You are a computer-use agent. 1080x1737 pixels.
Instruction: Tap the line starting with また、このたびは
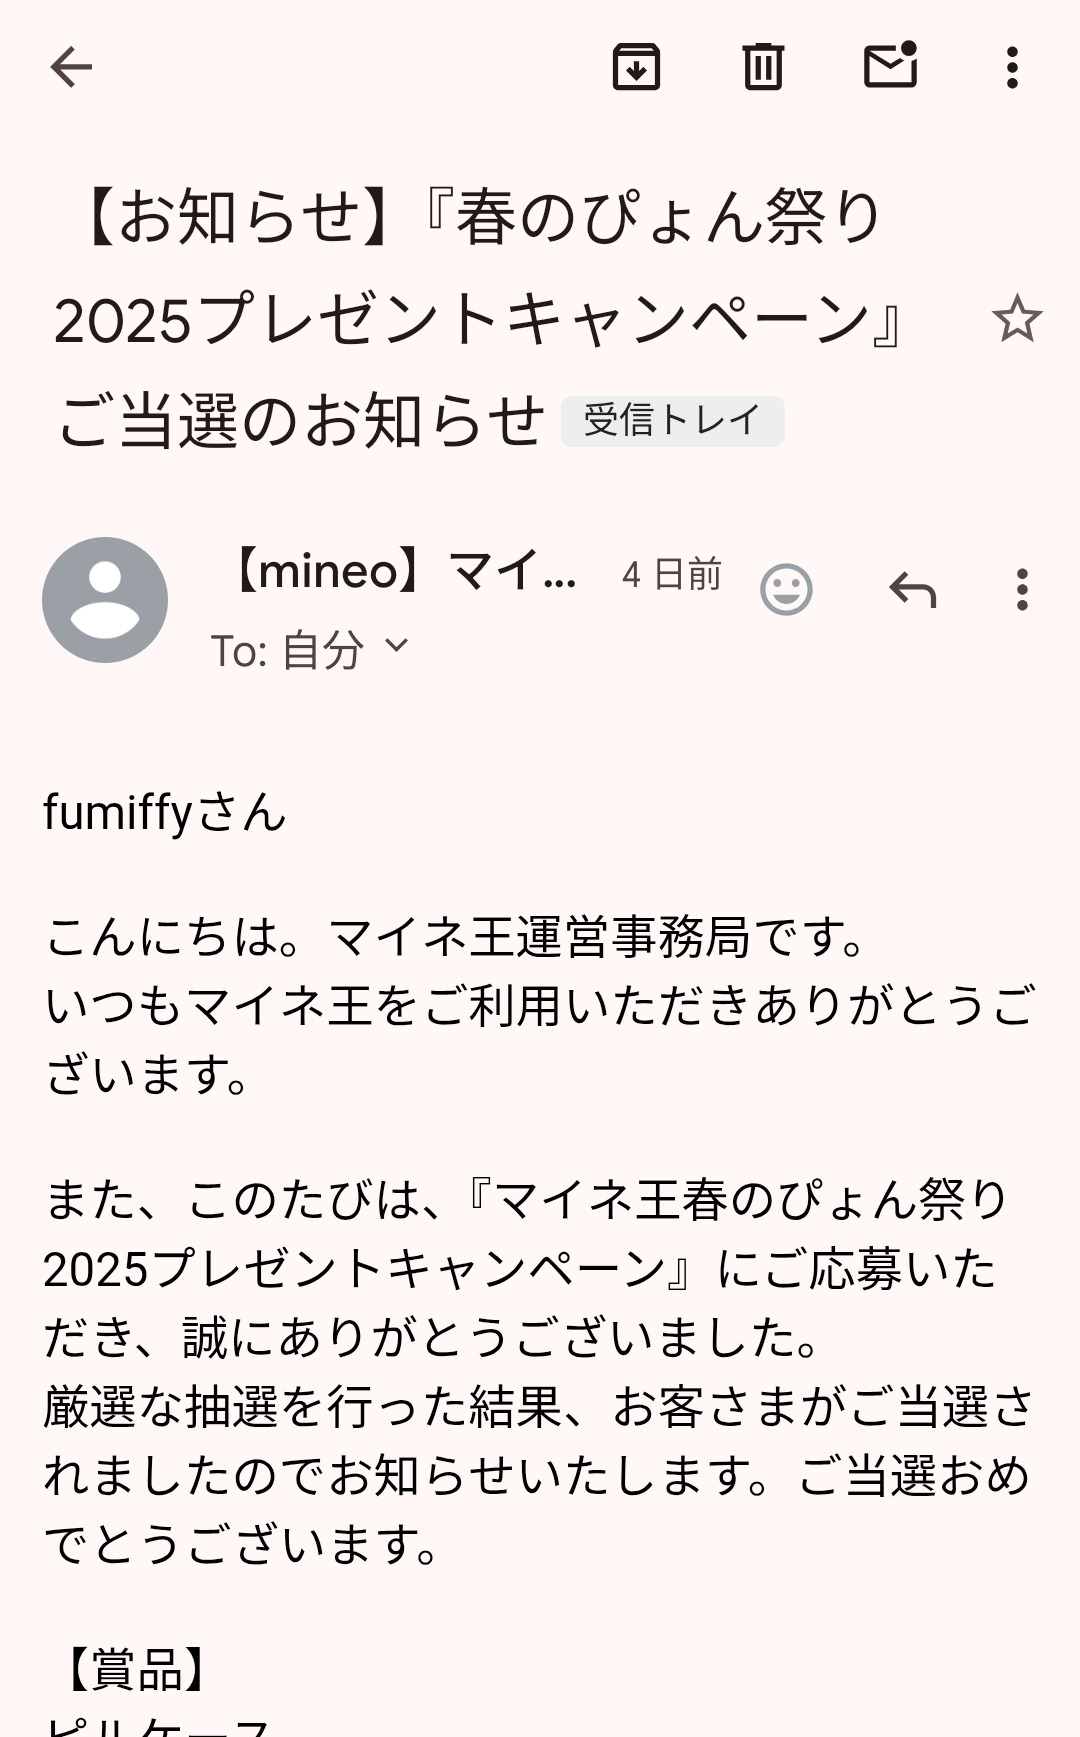tap(525, 1200)
